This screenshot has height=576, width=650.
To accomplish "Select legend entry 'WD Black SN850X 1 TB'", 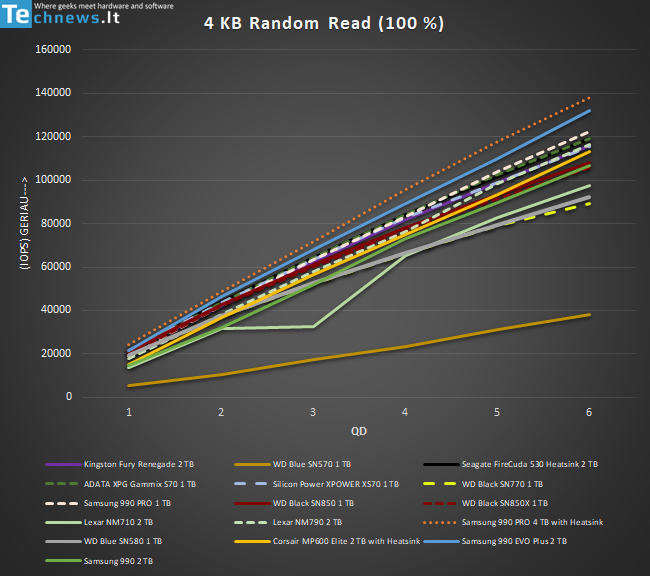I will coord(486,503).
